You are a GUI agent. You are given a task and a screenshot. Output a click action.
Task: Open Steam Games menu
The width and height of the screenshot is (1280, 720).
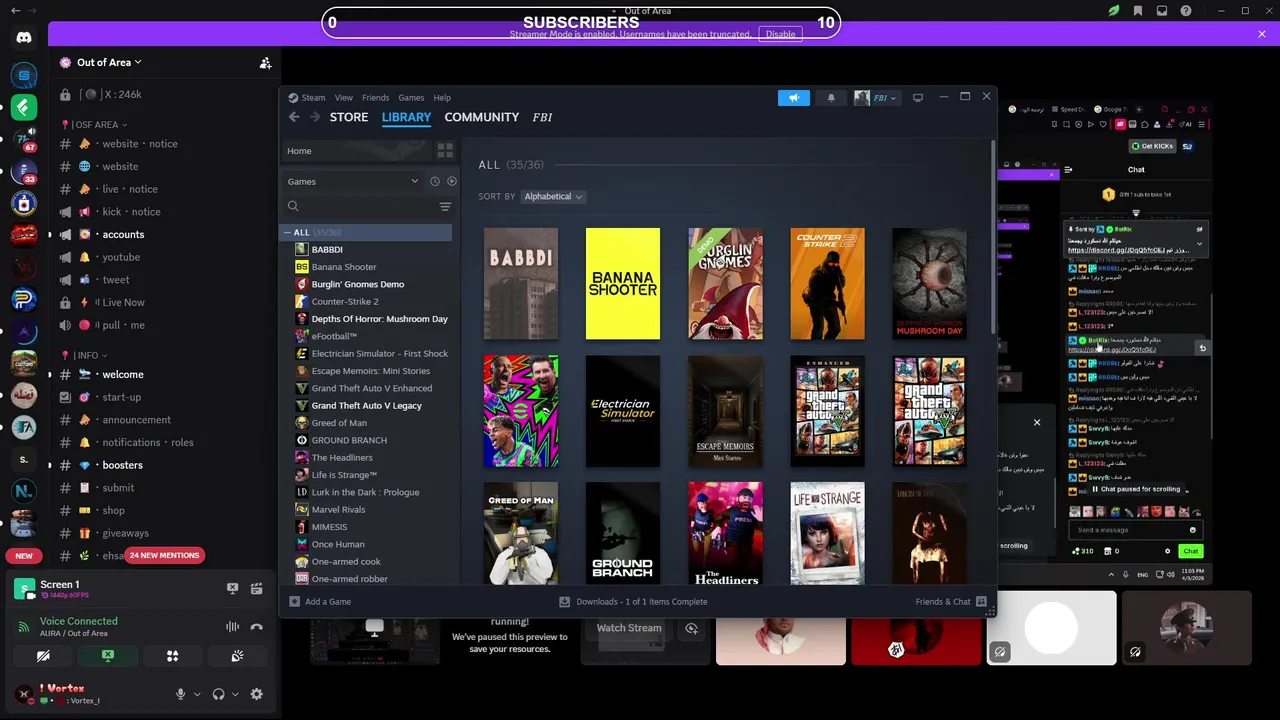coord(411,97)
